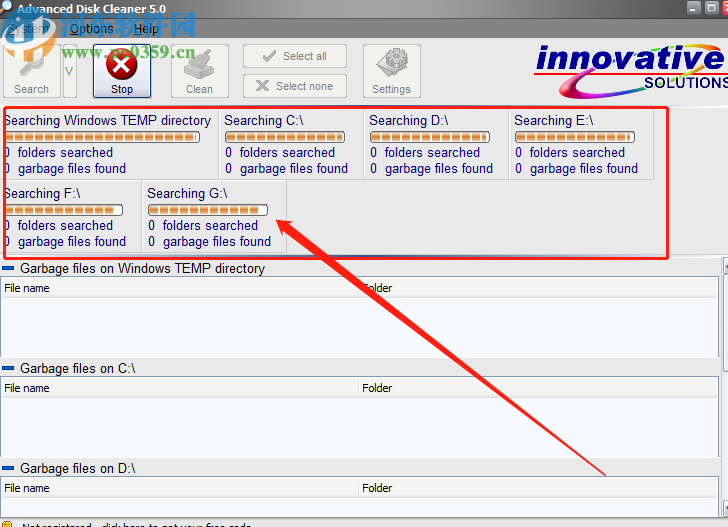
Task: Click the Searching G:\ progress bar
Action: point(208,210)
